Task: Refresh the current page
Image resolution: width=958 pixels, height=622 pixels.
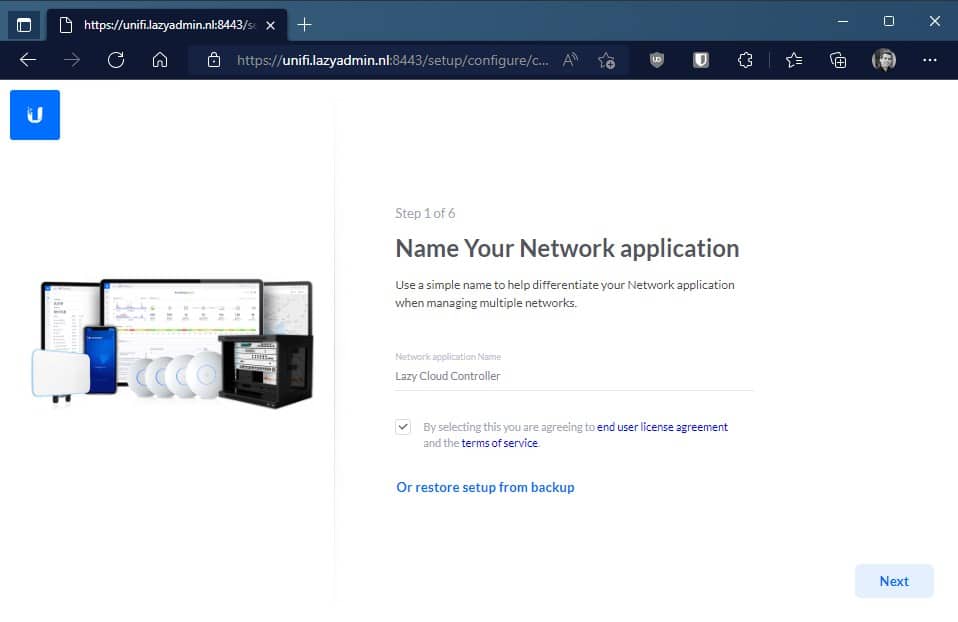Action: [116, 60]
